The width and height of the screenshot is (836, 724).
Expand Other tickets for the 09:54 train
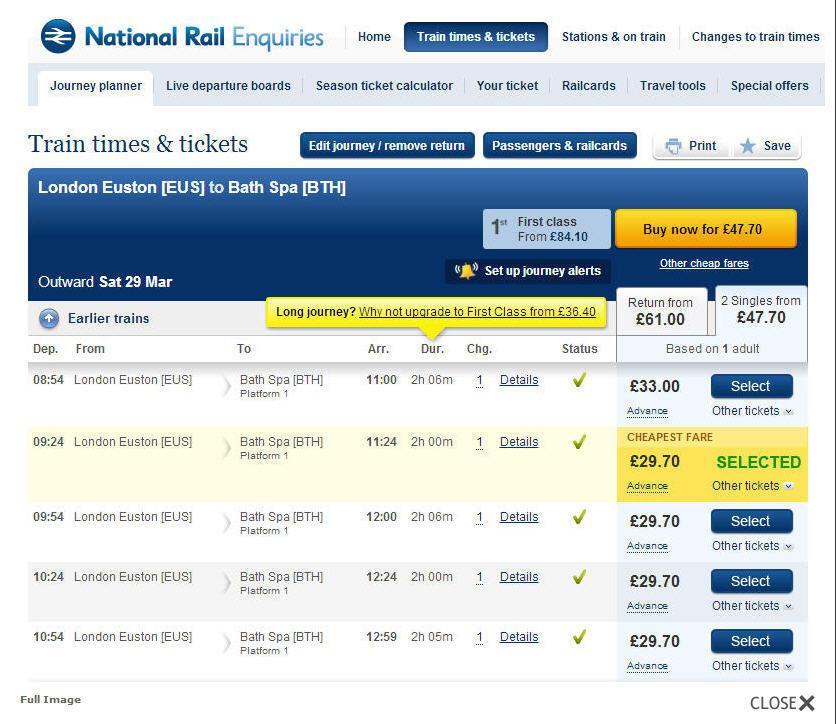(x=752, y=546)
